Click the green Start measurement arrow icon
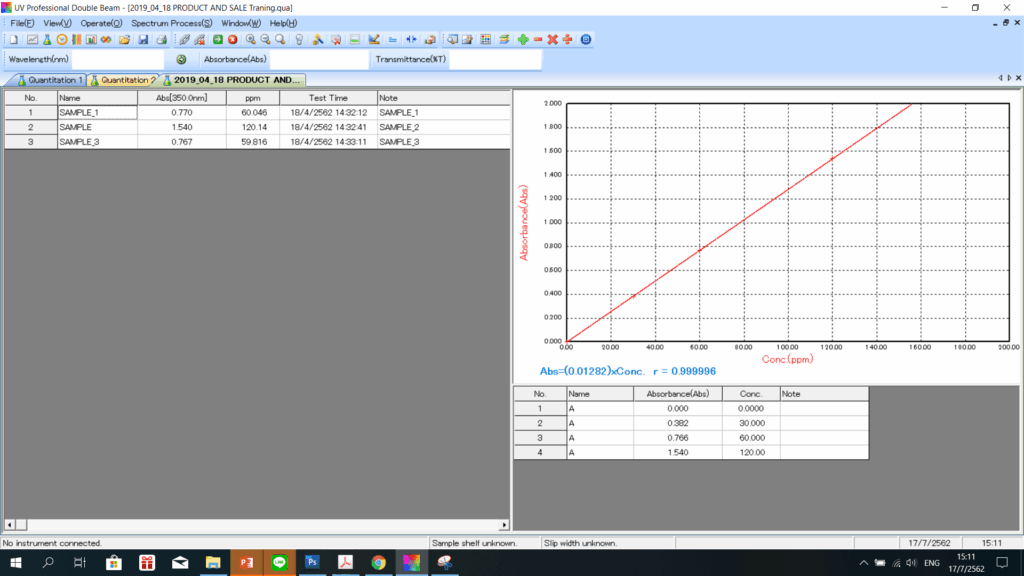The height and width of the screenshot is (576, 1024). pyautogui.click(x=217, y=40)
